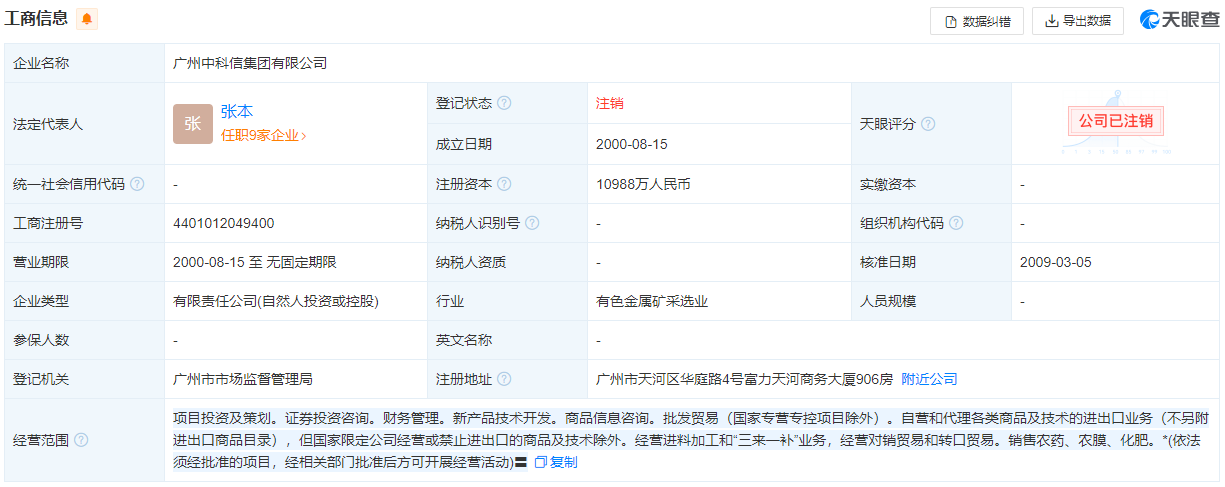Copy the business scope with 复制
This screenshot has width=1225, height=487.
(x=556, y=462)
